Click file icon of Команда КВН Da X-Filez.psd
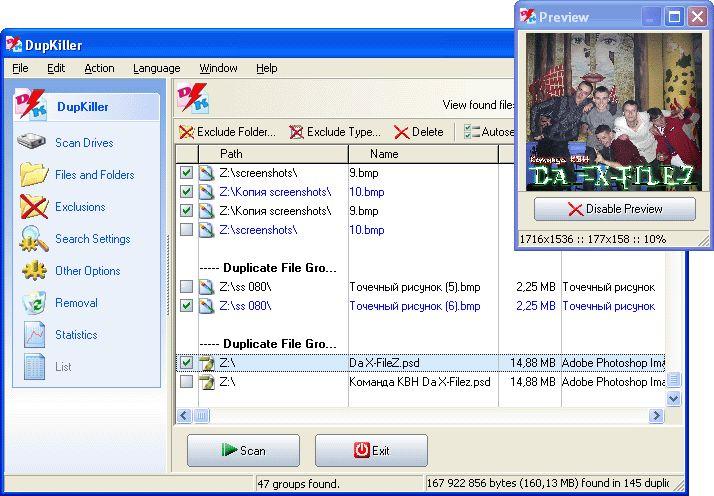Image resolution: width=714 pixels, height=496 pixels. tap(207, 382)
